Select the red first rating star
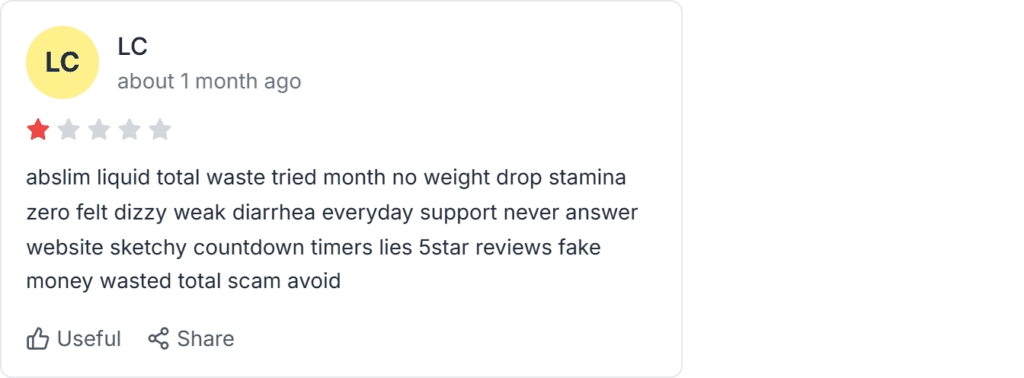Screen dimensions: 1024x378 [x=38, y=130]
